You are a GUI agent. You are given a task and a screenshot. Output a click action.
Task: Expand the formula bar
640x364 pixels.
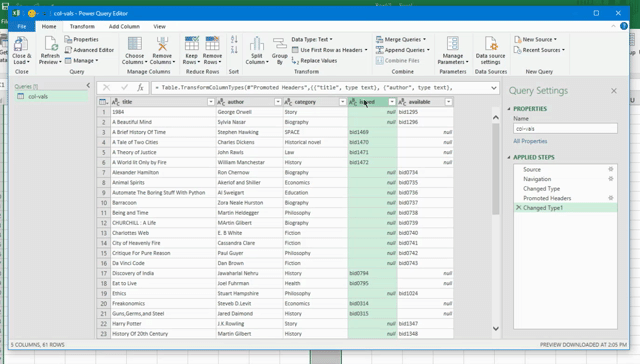click(494, 88)
